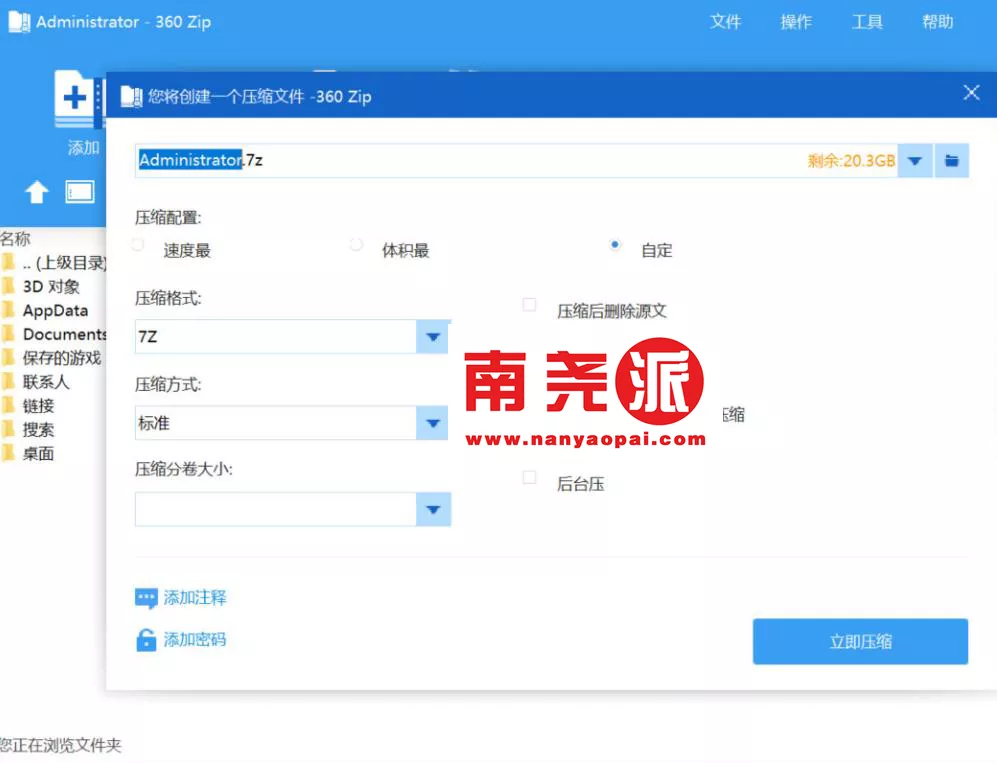Image resolution: width=997 pixels, height=763 pixels.
Task: Select the 保存的游戏 row name
Action: click(62, 358)
